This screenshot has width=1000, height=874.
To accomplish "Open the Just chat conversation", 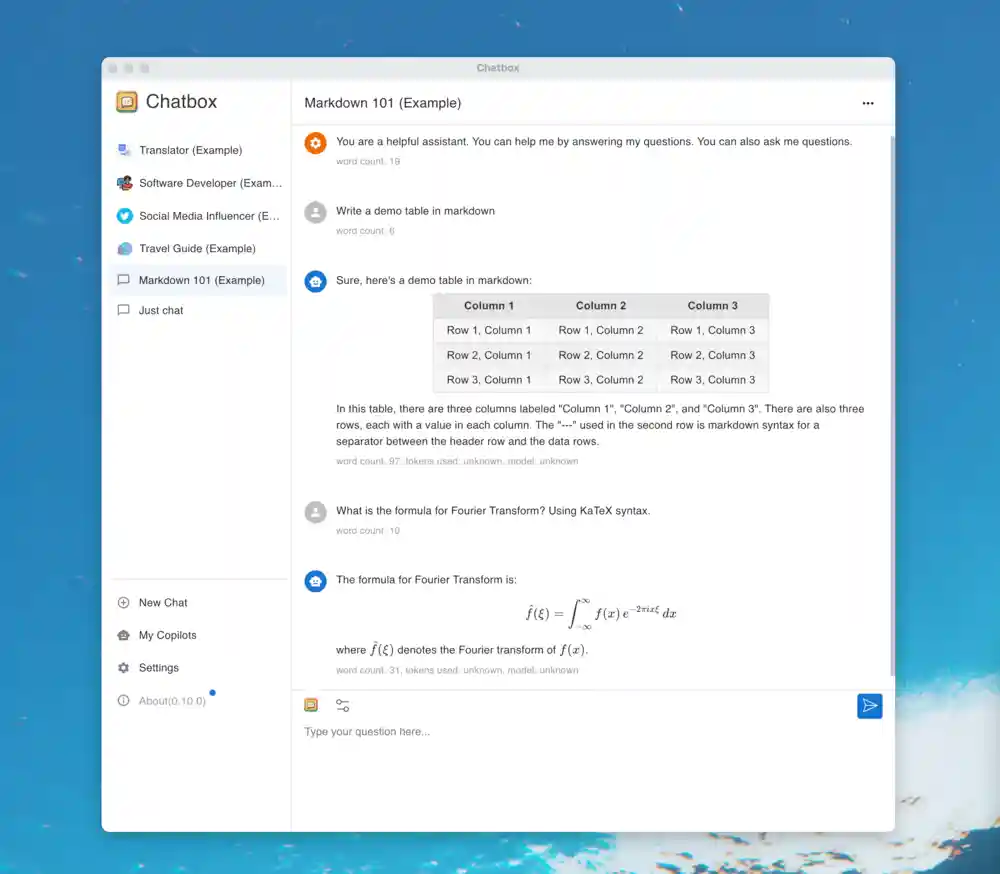I will [198, 310].
